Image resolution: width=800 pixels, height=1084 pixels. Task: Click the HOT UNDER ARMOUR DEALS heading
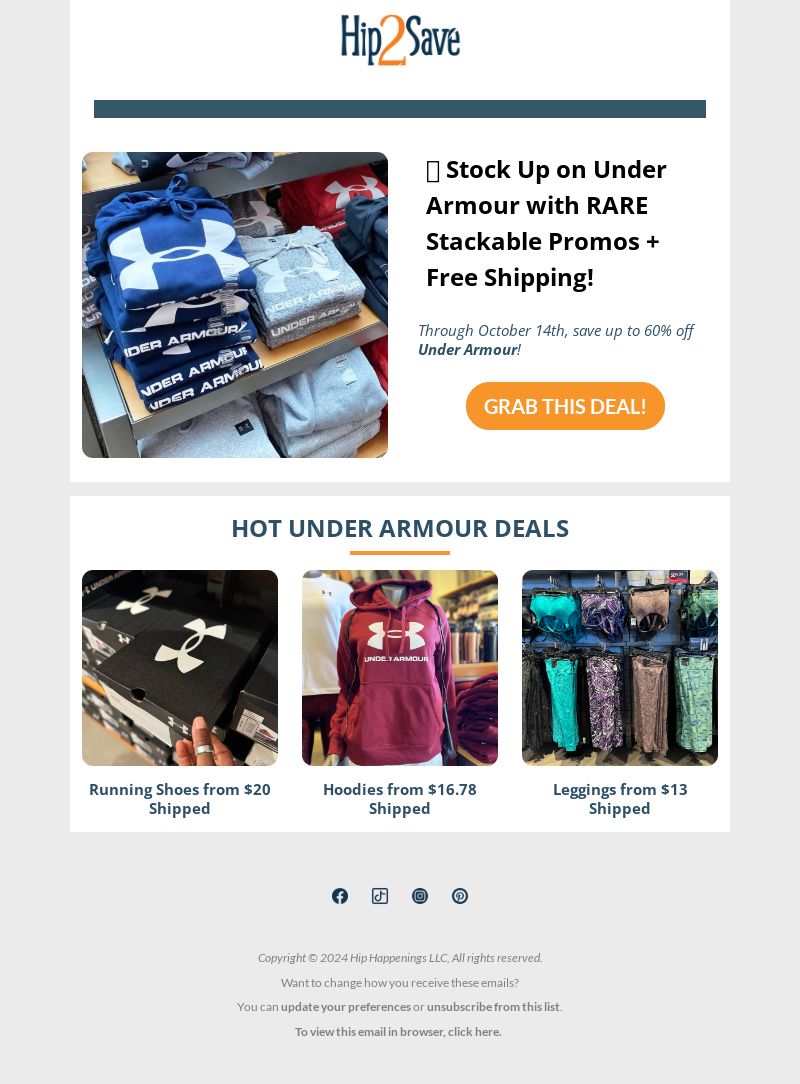400,528
